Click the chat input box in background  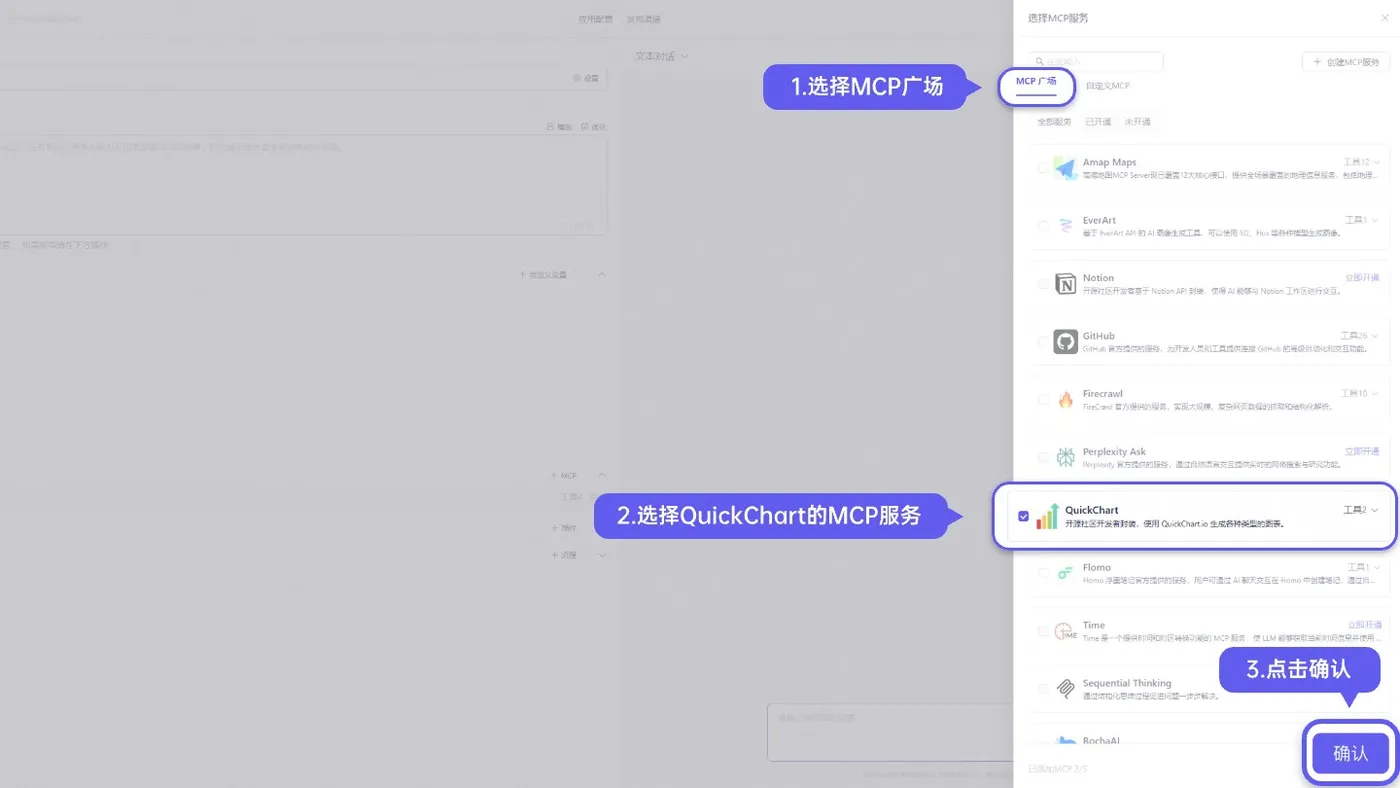click(890, 732)
